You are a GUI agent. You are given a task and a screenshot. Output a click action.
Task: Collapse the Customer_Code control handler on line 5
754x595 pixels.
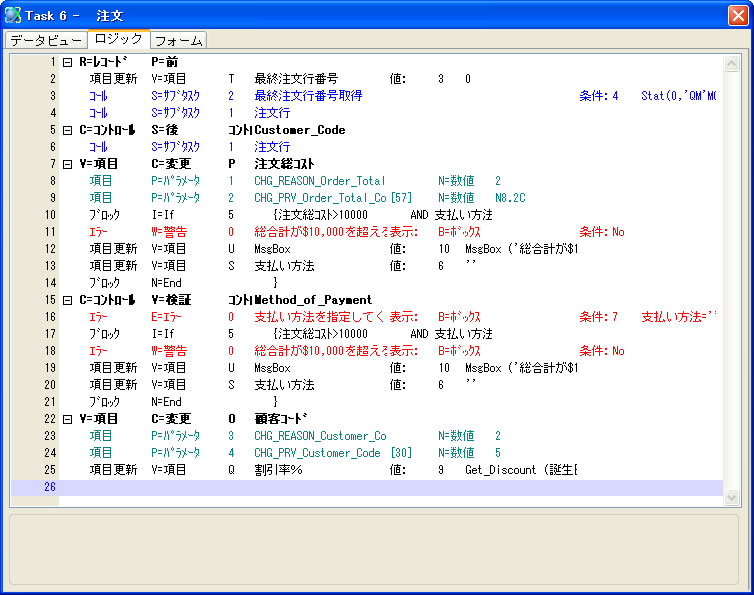coord(68,130)
